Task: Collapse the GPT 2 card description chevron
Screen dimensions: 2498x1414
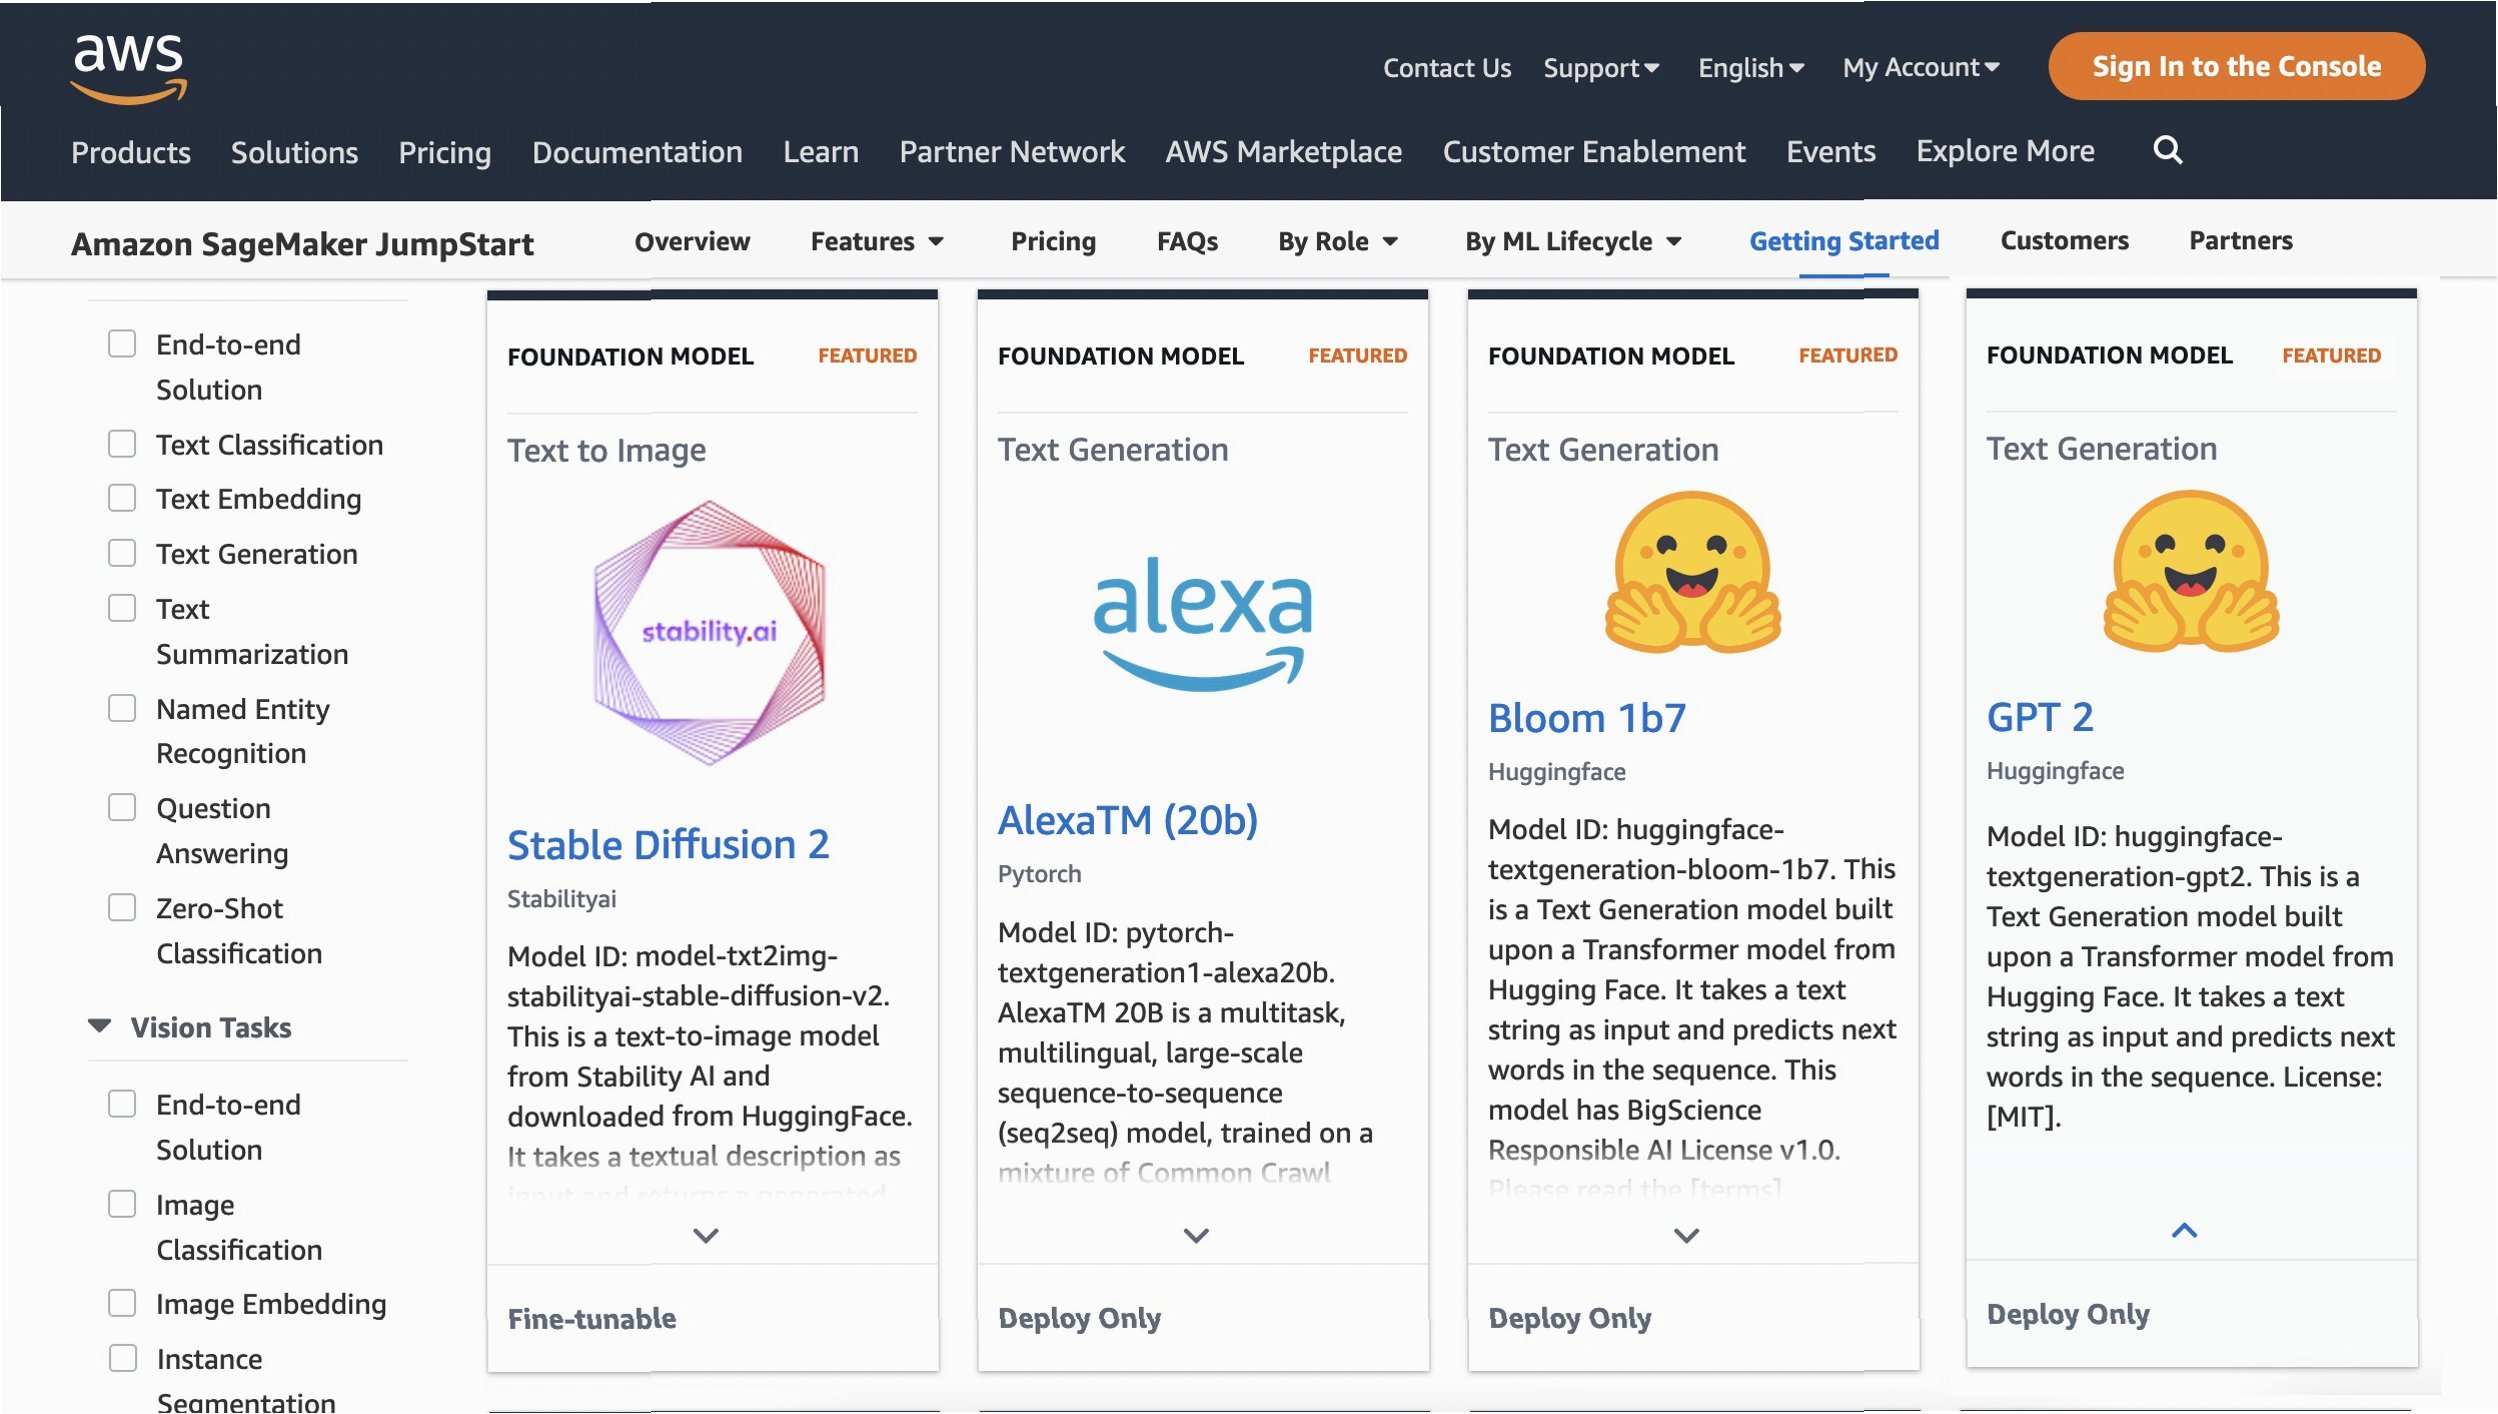Action: point(2184,1230)
